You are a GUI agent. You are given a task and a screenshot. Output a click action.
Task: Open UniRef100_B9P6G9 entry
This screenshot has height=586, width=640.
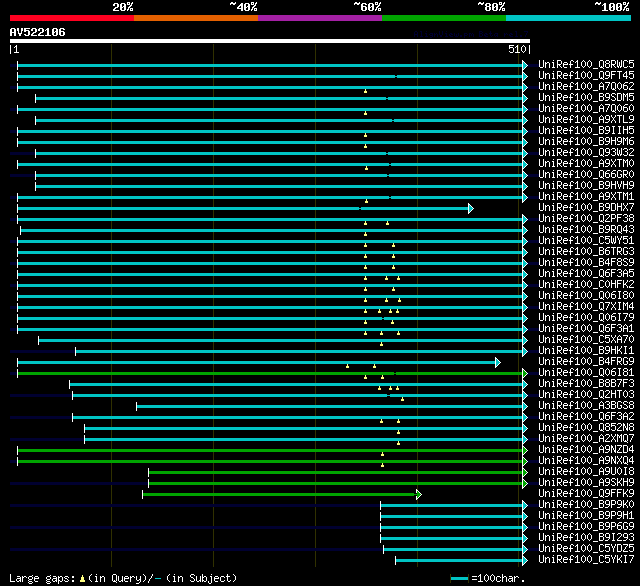(586, 527)
